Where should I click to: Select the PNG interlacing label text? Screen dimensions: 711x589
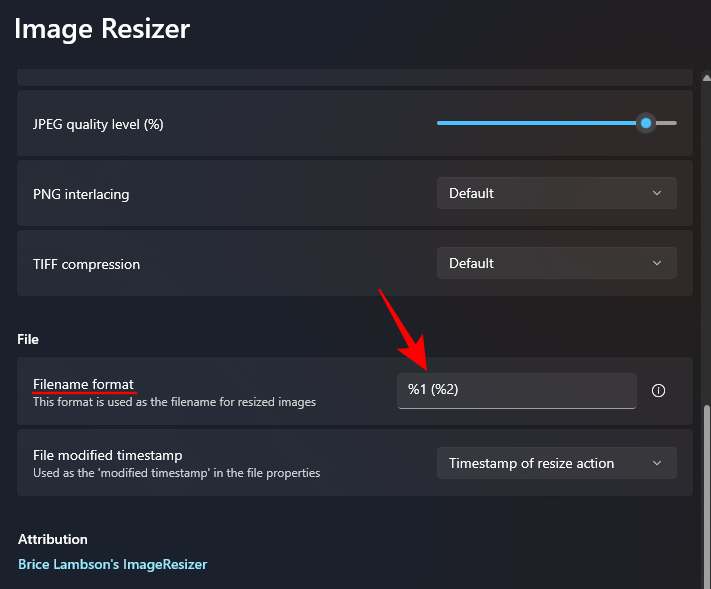pos(81,194)
